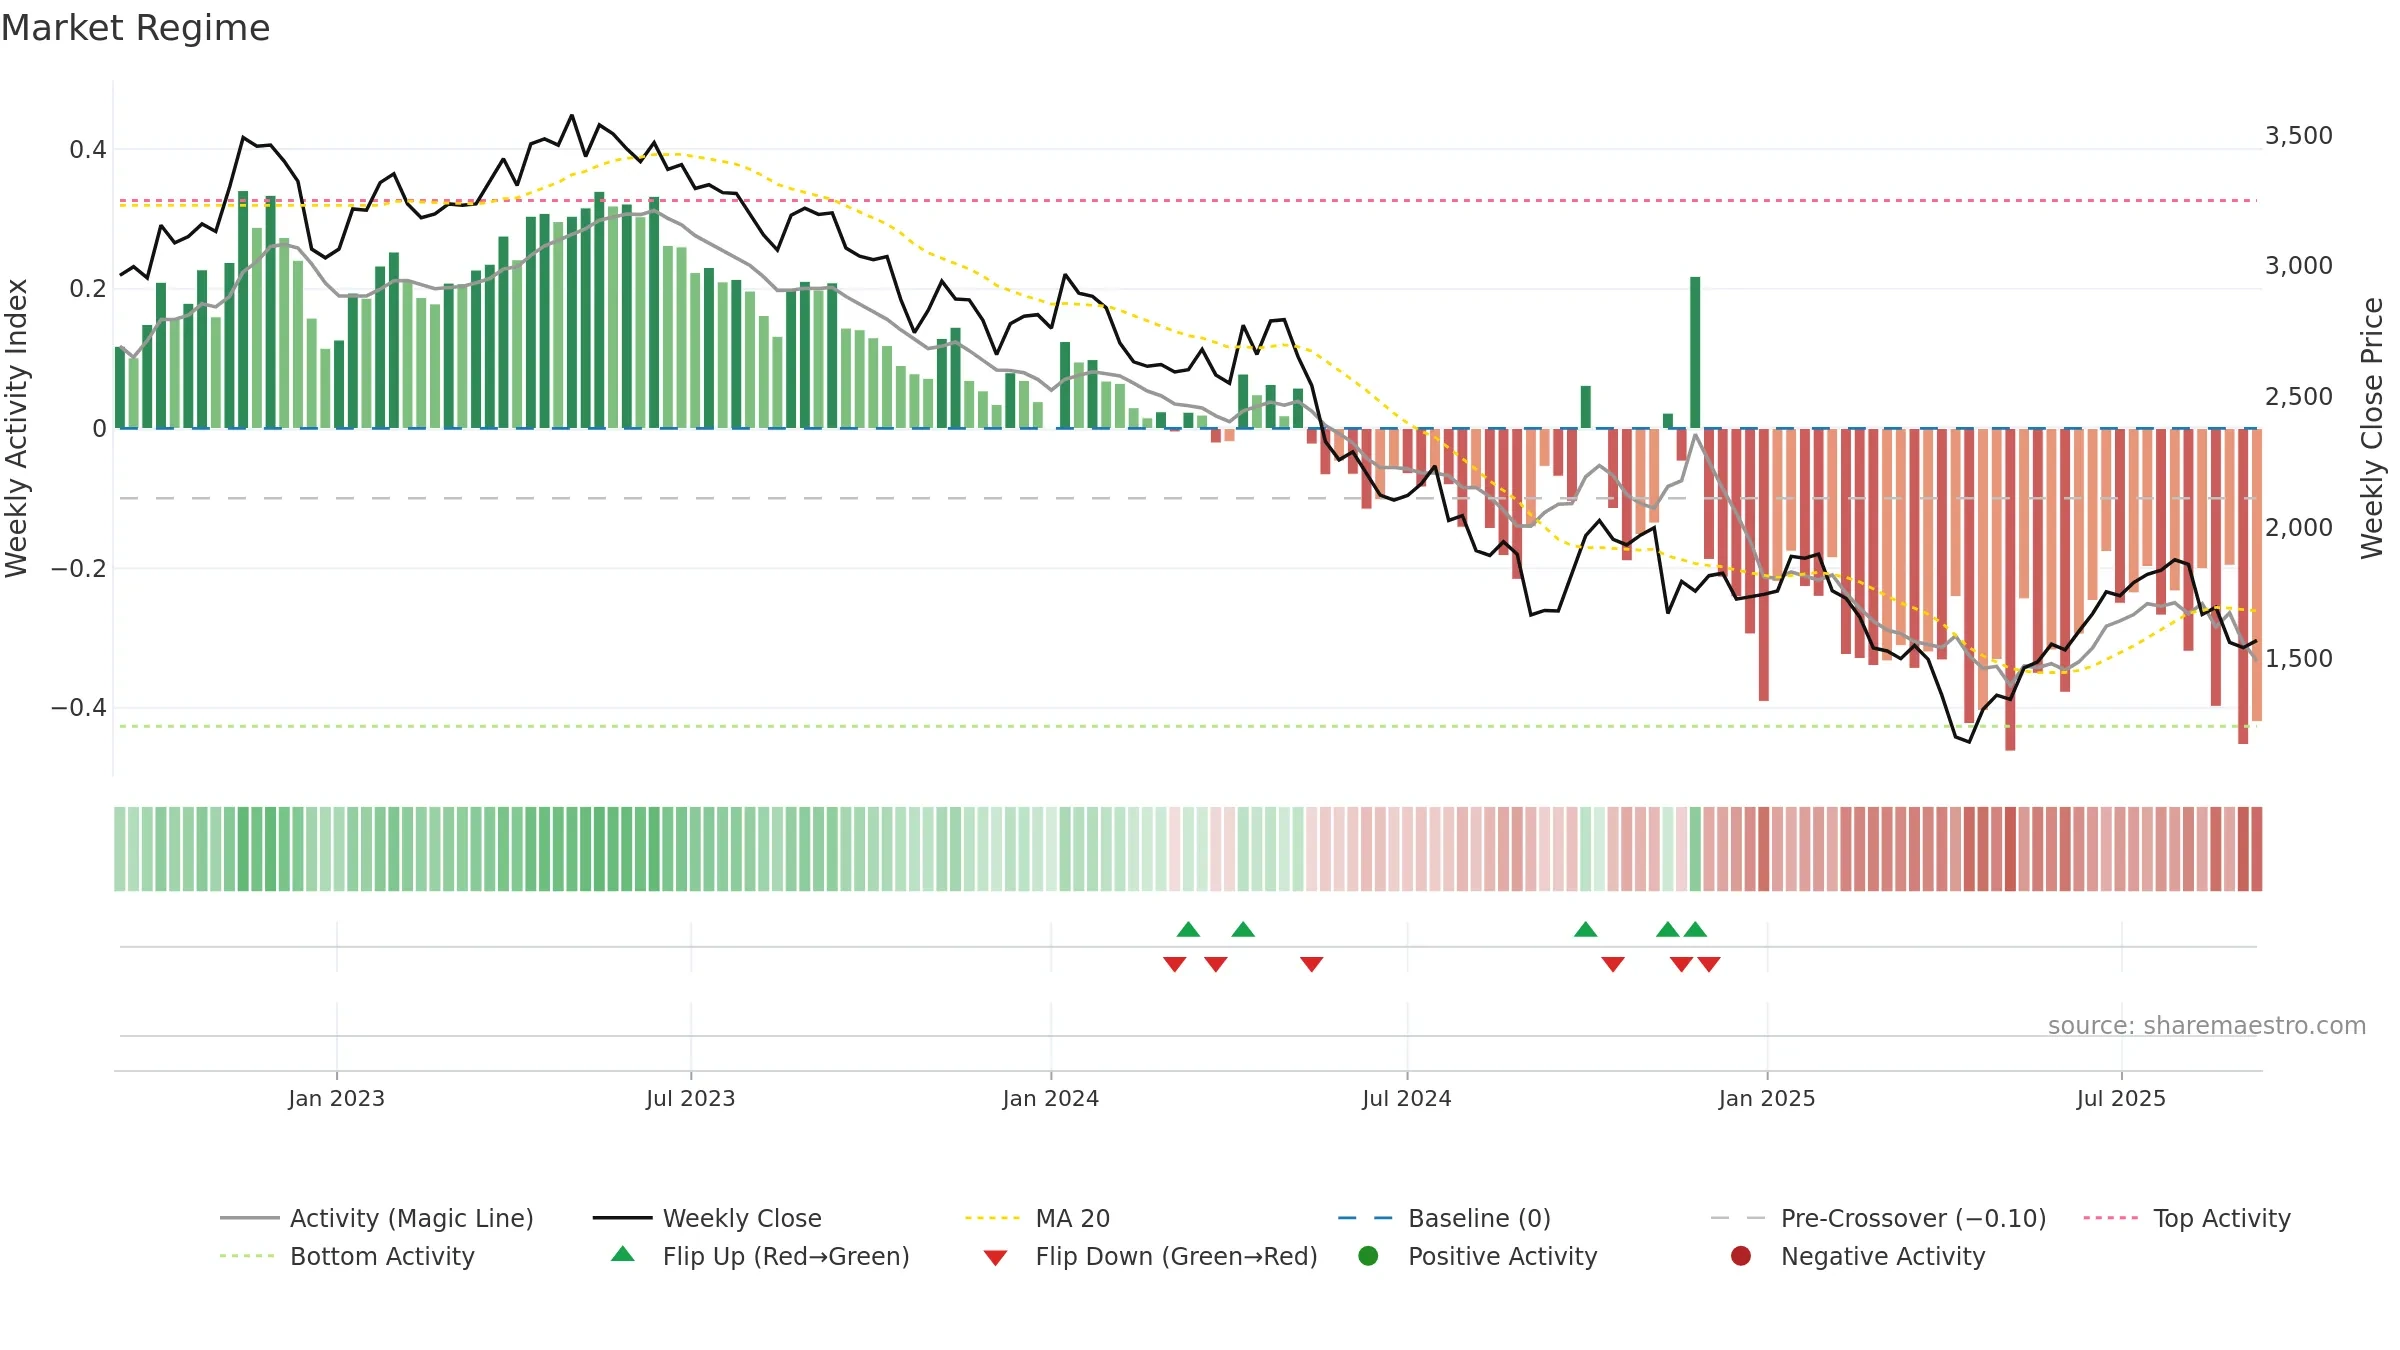Click the 0.2 activity axis tick
Image resolution: width=2400 pixels, height=1350 pixels.
(x=87, y=289)
